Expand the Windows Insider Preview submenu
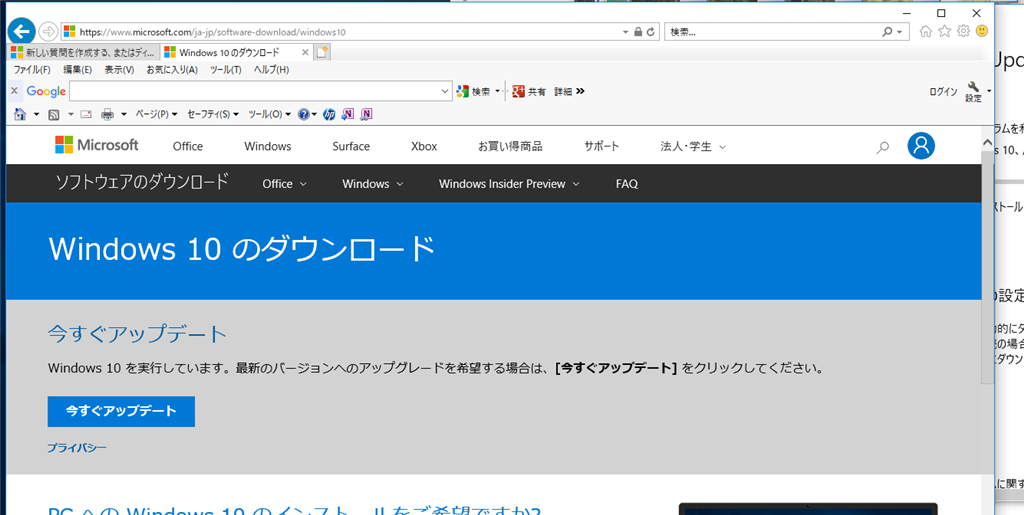Screen dimensions: 1024x515 [x=509, y=184]
